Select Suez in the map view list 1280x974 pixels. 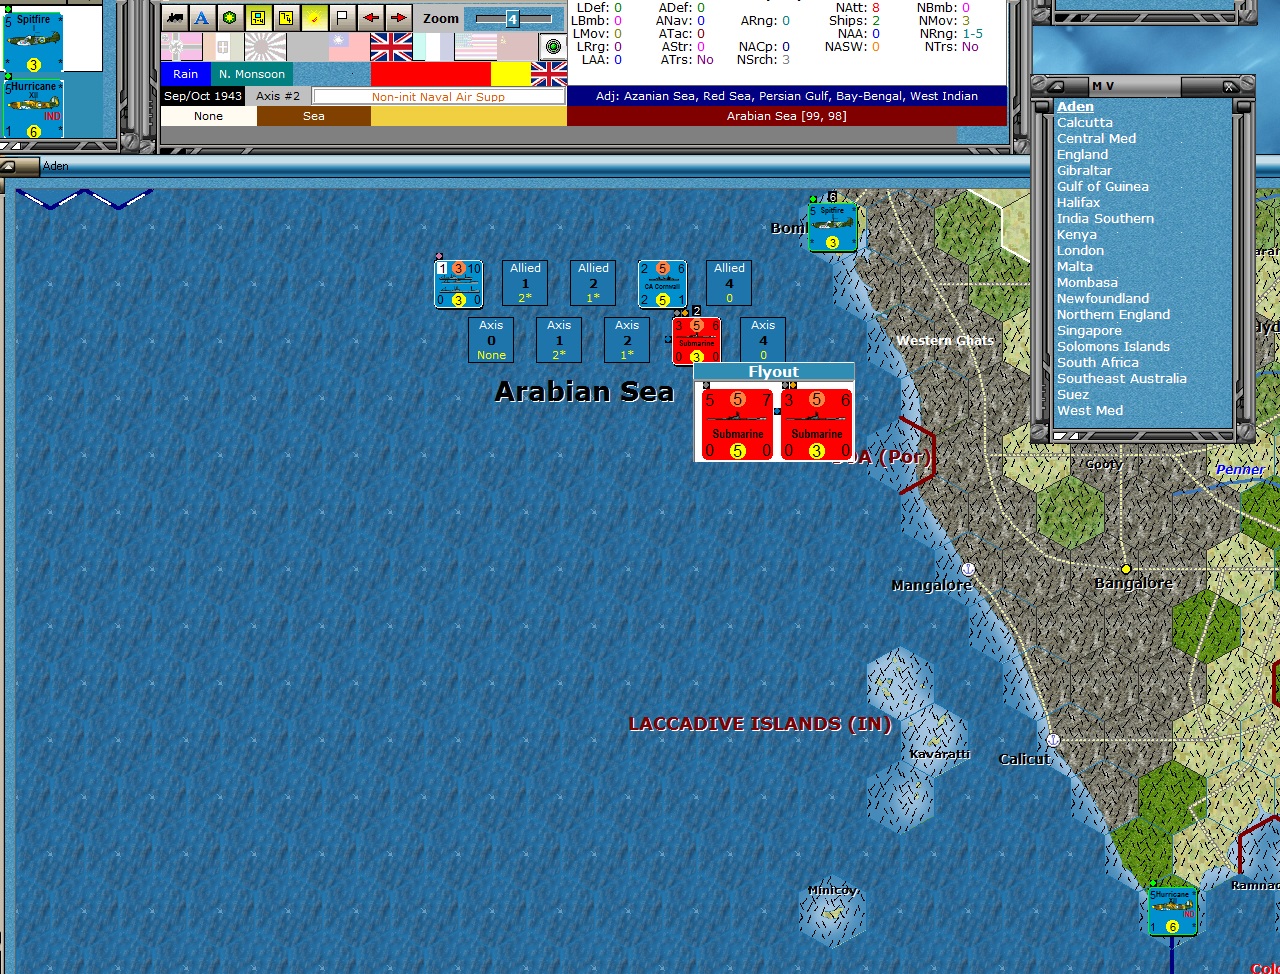pyautogui.click(x=1071, y=394)
